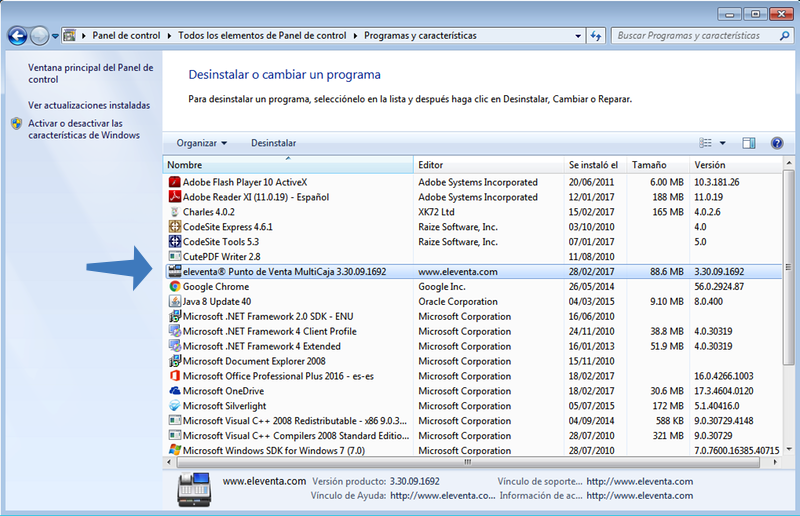800x516 pixels.
Task: Sort by the Versión column header
Action: point(735,165)
